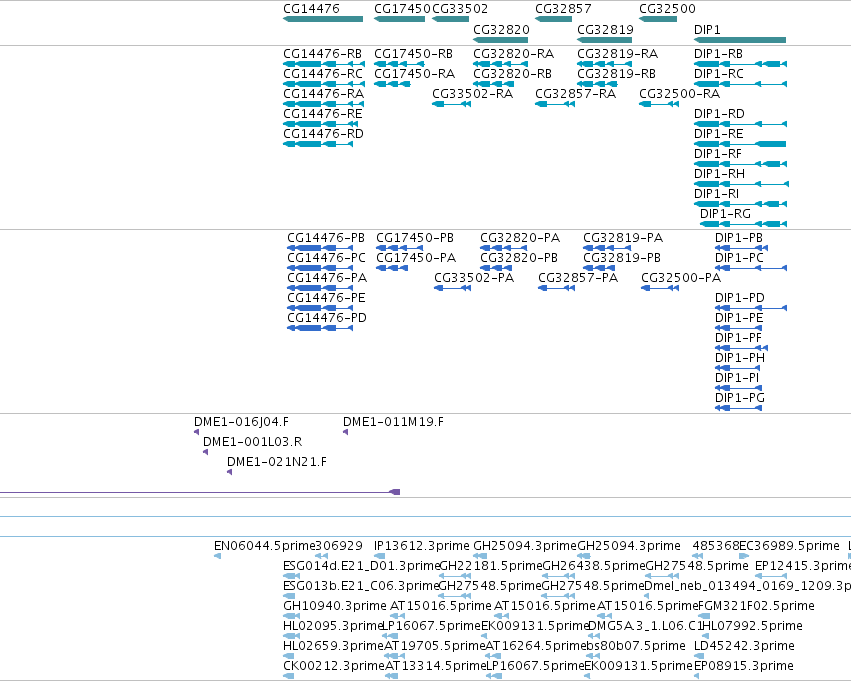Select transcript CG32500-RA

coord(659,104)
